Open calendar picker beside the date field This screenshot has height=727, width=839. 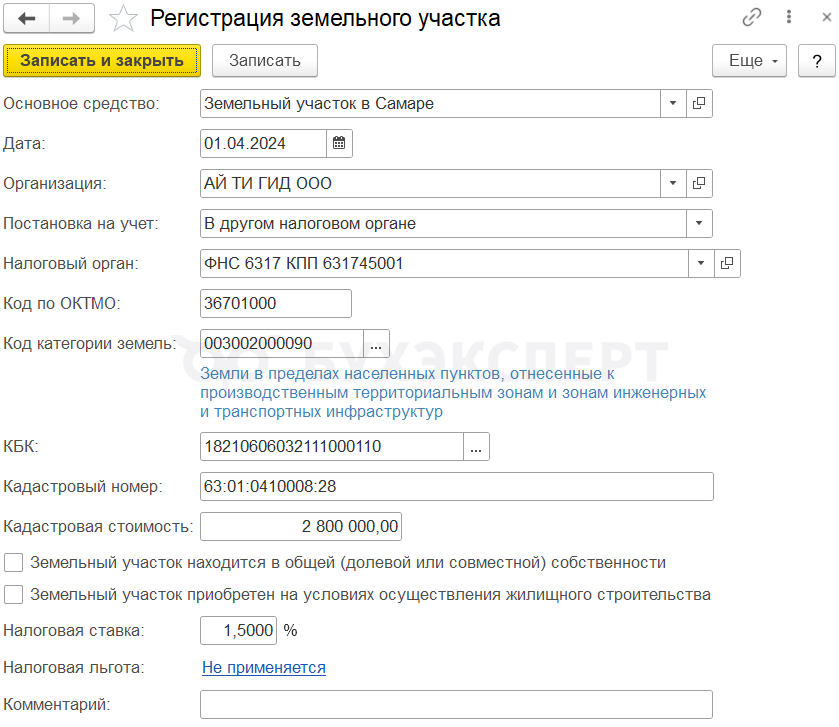[x=340, y=144]
